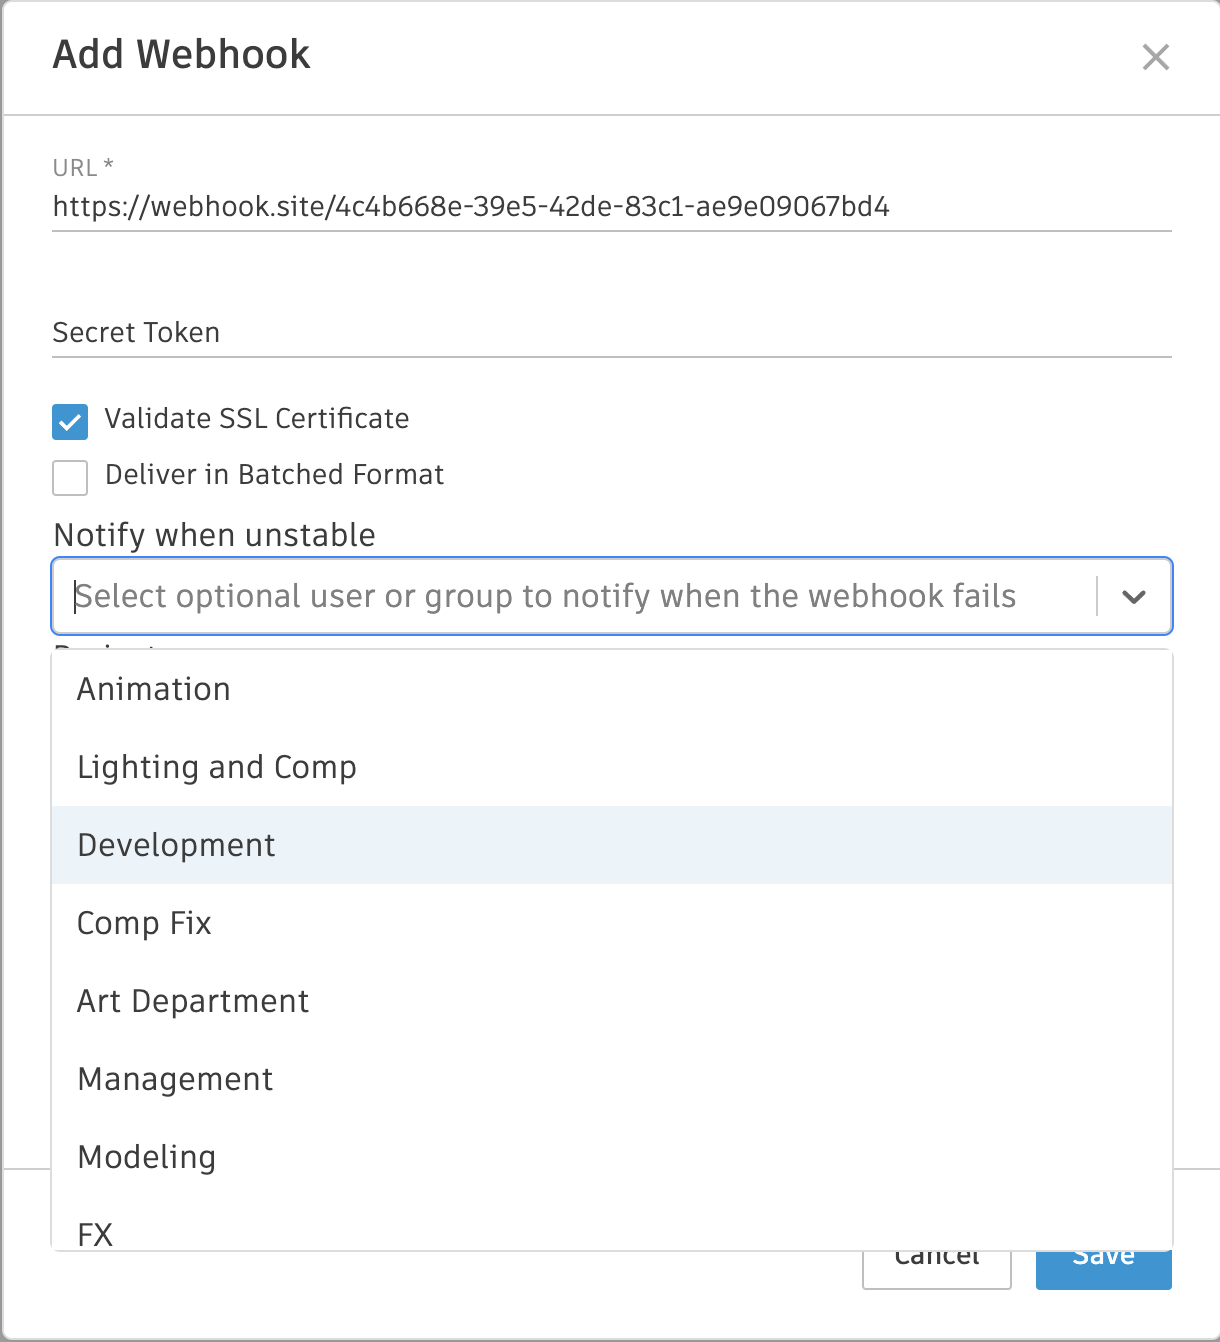Select Lighting and Comp group
The image size is (1220, 1342).
coord(217,768)
